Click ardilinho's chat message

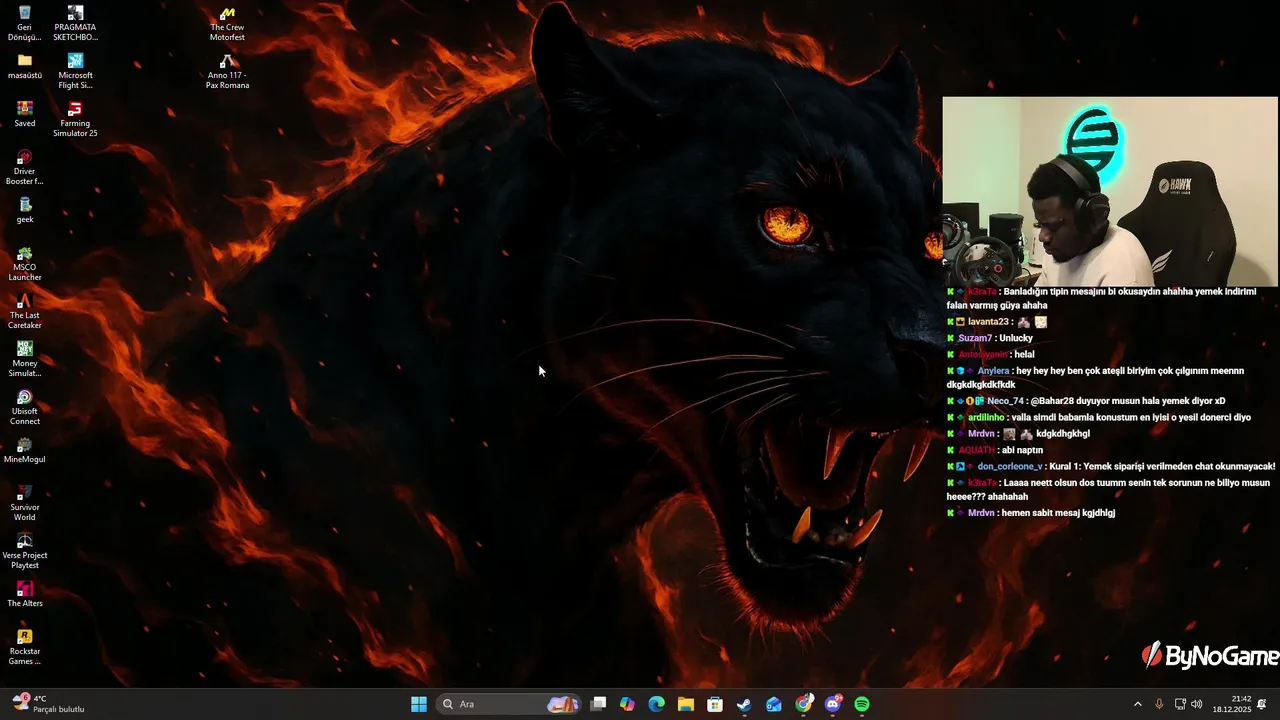click(1099, 417)
